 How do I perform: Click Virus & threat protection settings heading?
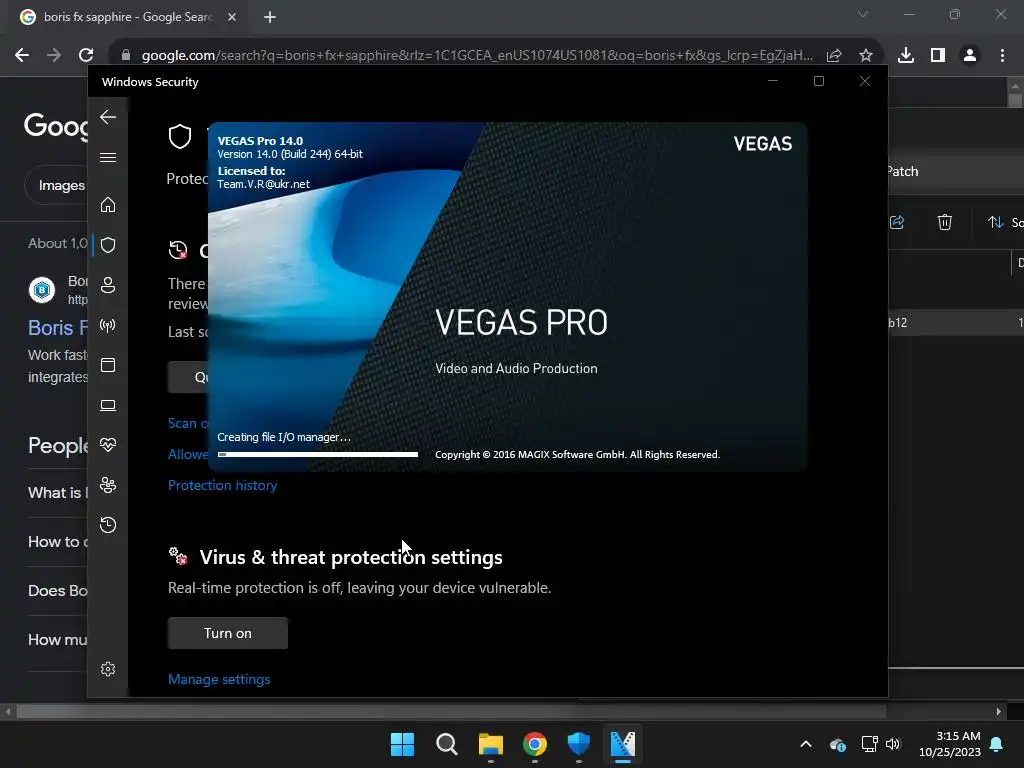[351, 557]
